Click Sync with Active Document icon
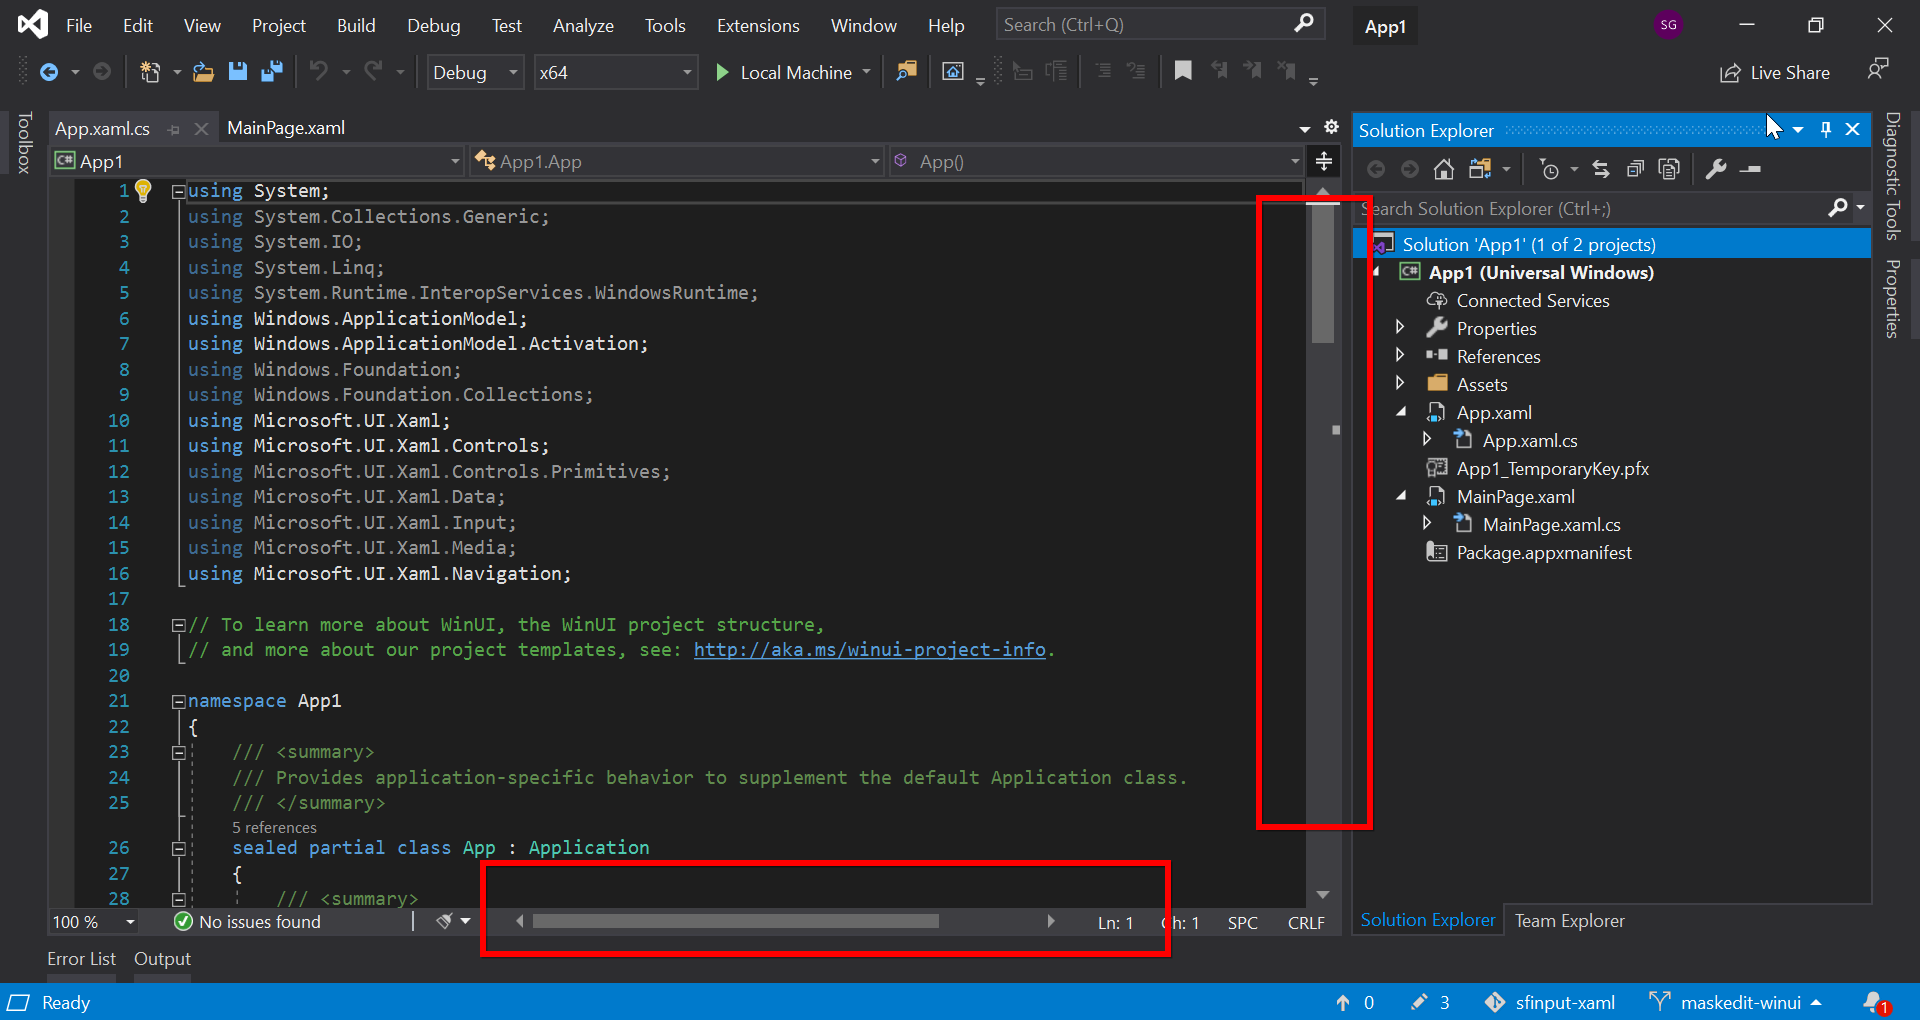This screenshot has width=1920, height=1020. point(1601,169)
